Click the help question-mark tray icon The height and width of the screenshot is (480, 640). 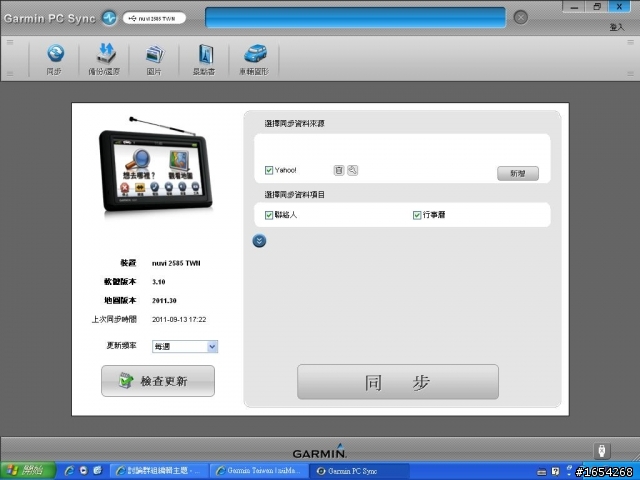point(555,471)
